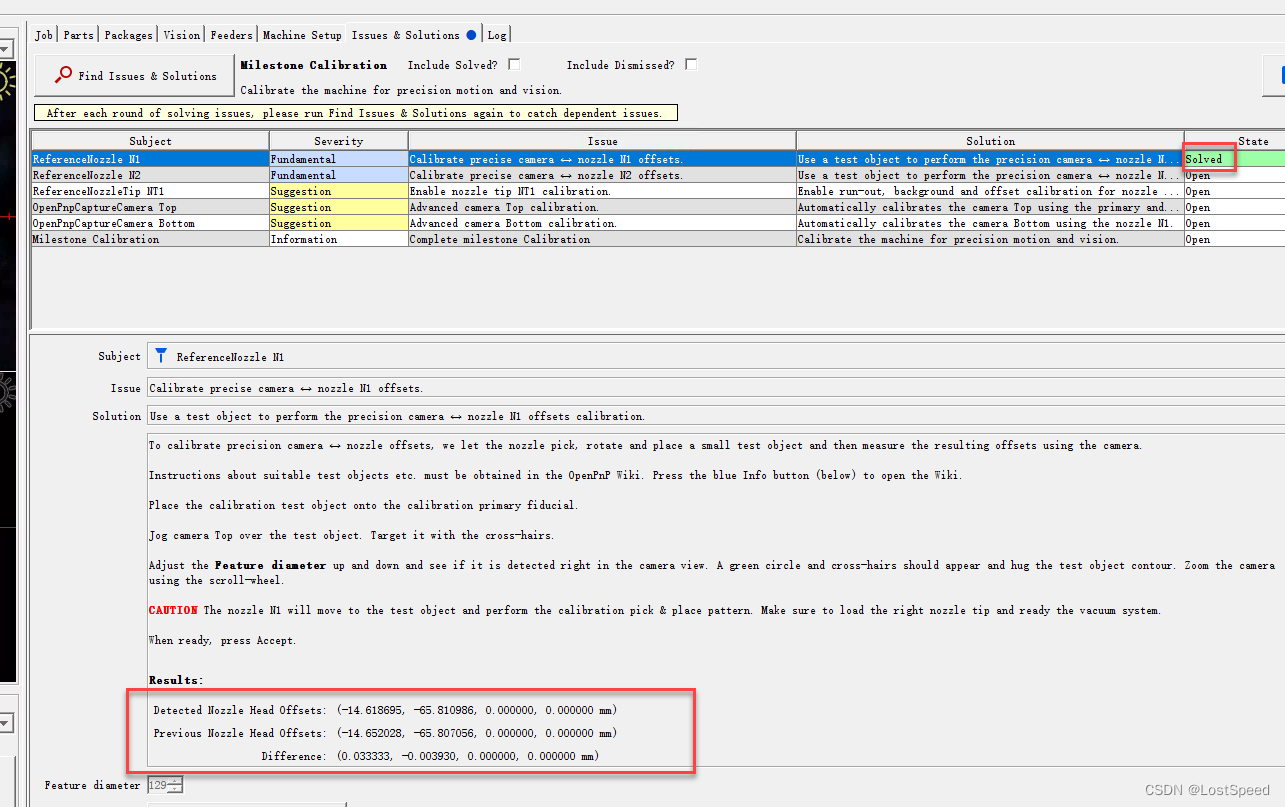Switch to the Log tab
The image size is (1285, 807).
[496, 35]
